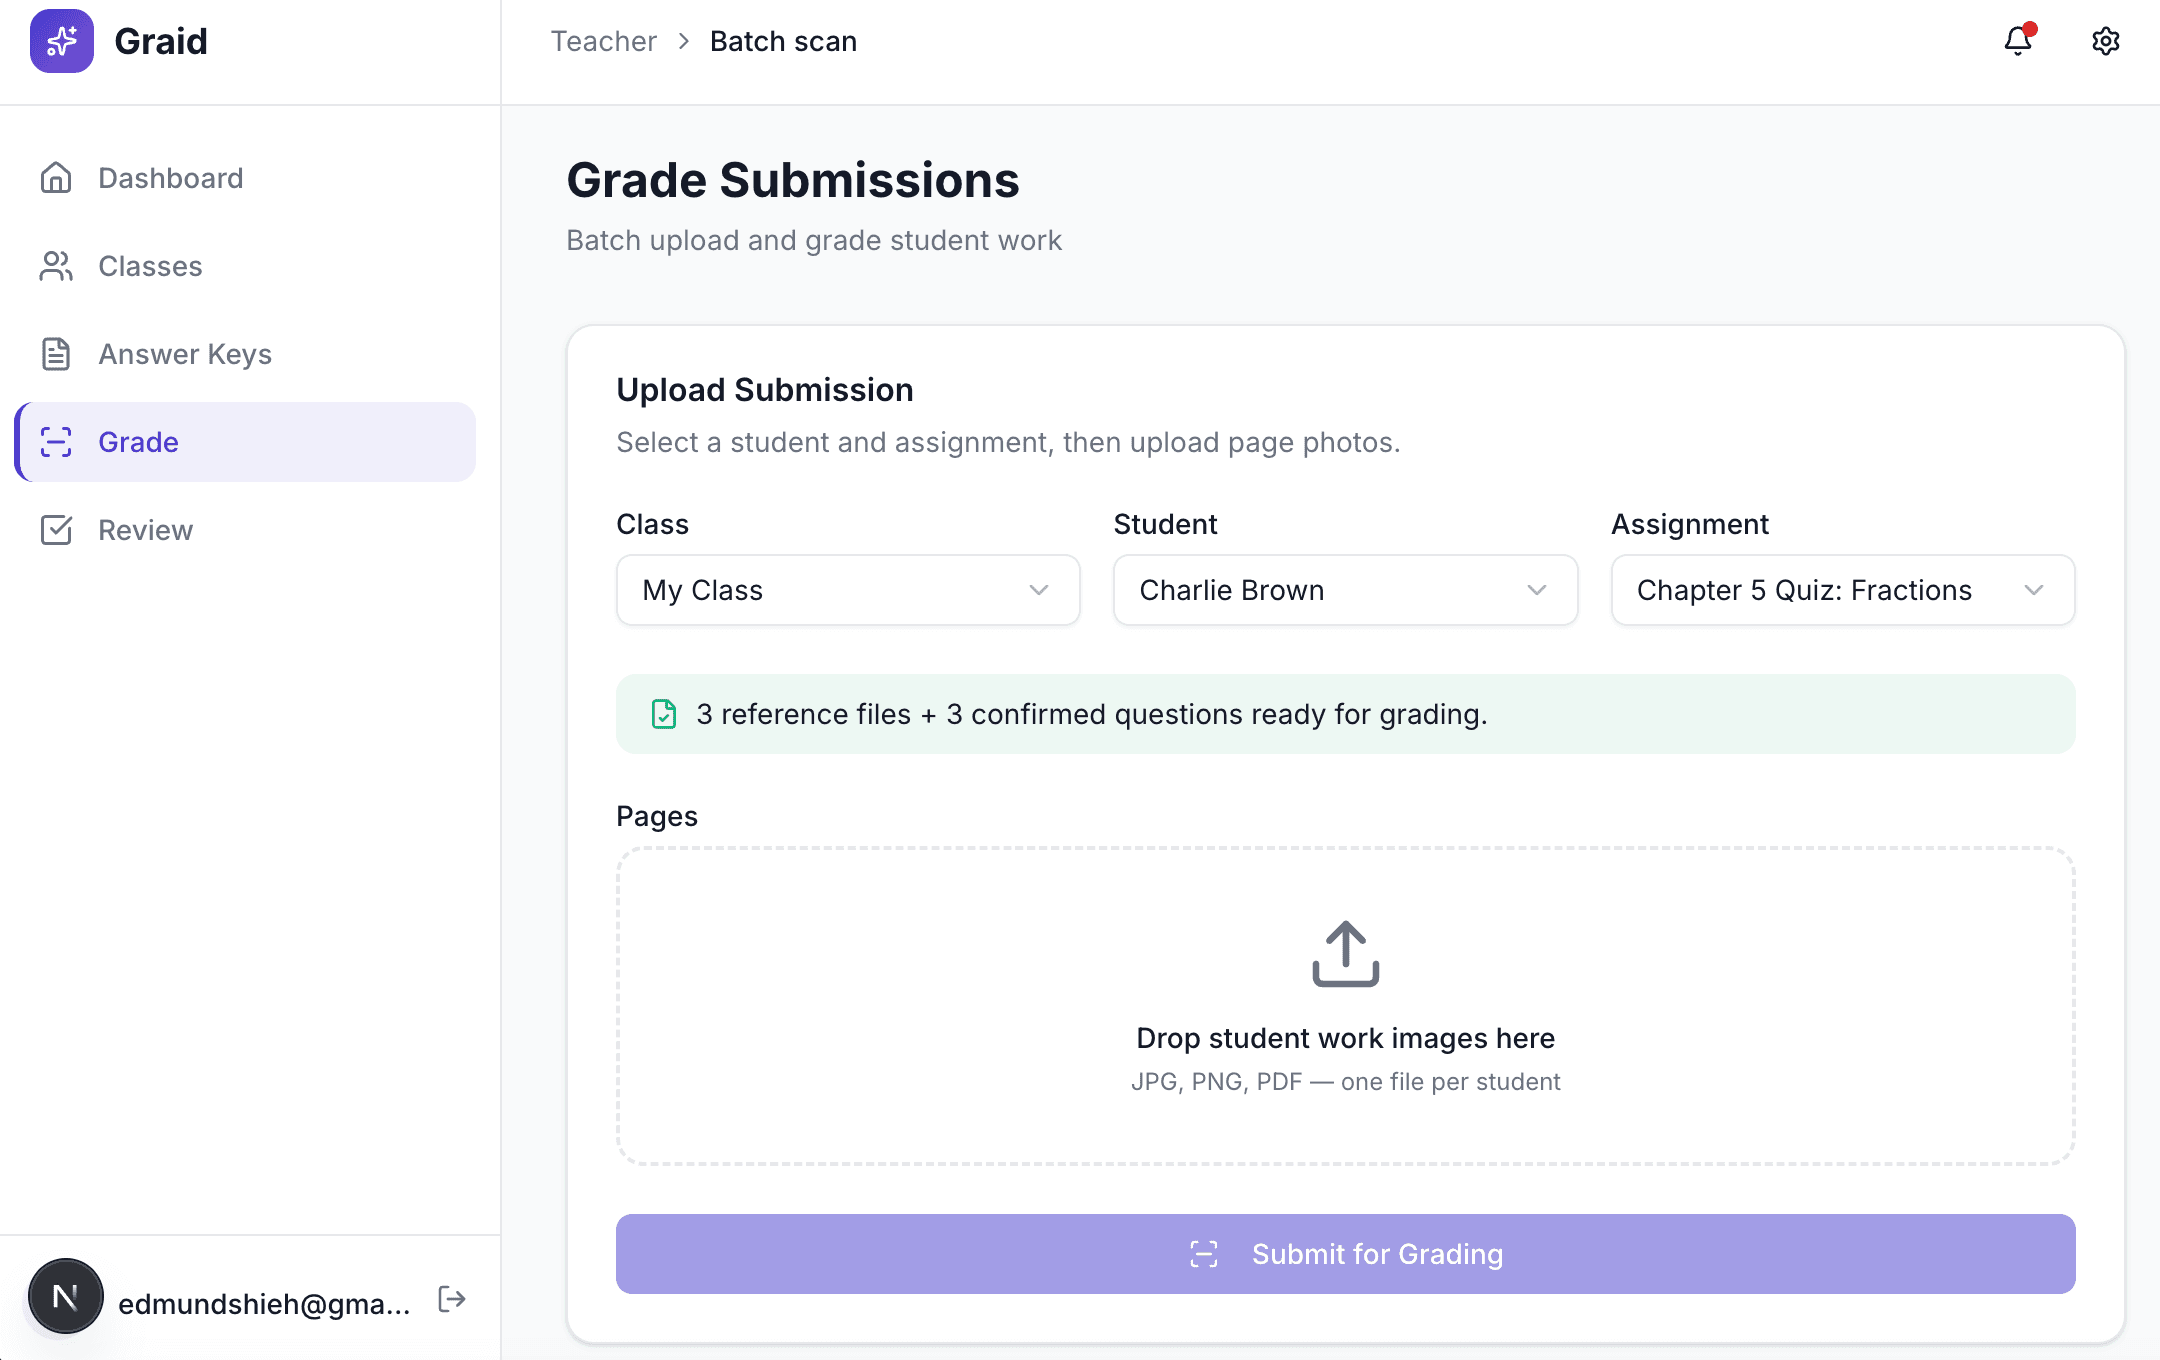Click the Batch scan breadcrumb
Image resolution: width=2160 pixels, height=1360 pixels.
[783, 41]
